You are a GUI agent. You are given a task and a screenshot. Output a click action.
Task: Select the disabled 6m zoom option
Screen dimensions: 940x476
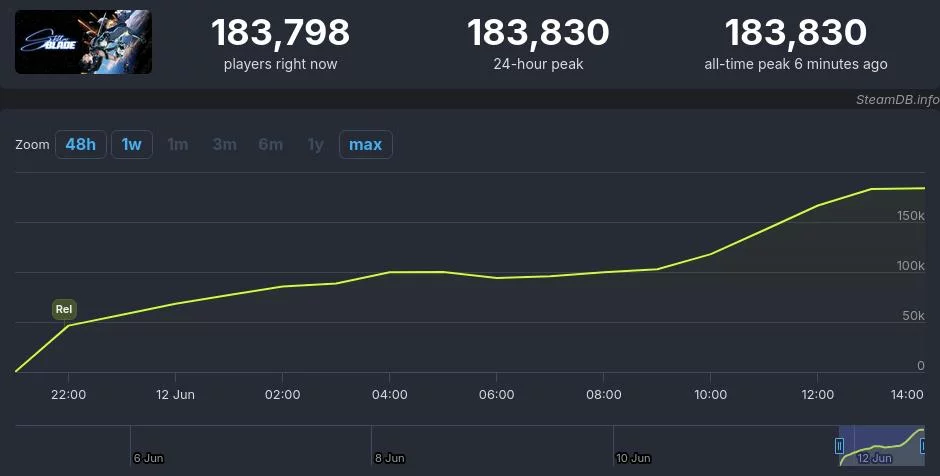pos(270,144)
